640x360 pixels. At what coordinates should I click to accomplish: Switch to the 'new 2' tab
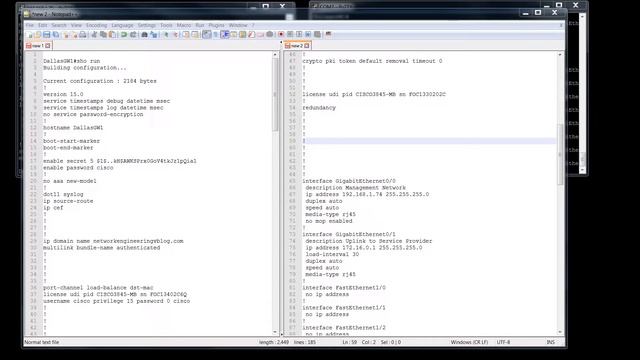pos(297,46)
